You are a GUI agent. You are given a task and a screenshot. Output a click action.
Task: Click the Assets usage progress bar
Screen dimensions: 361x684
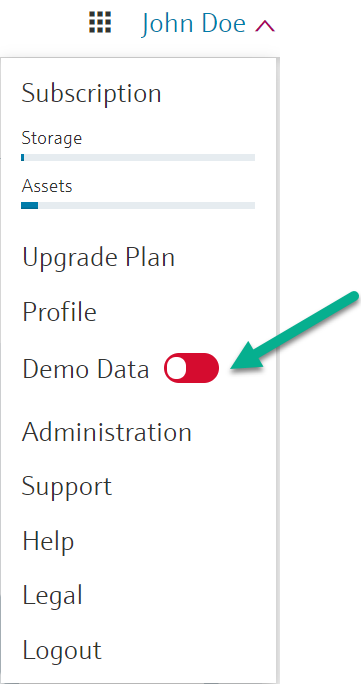point(138,205)
